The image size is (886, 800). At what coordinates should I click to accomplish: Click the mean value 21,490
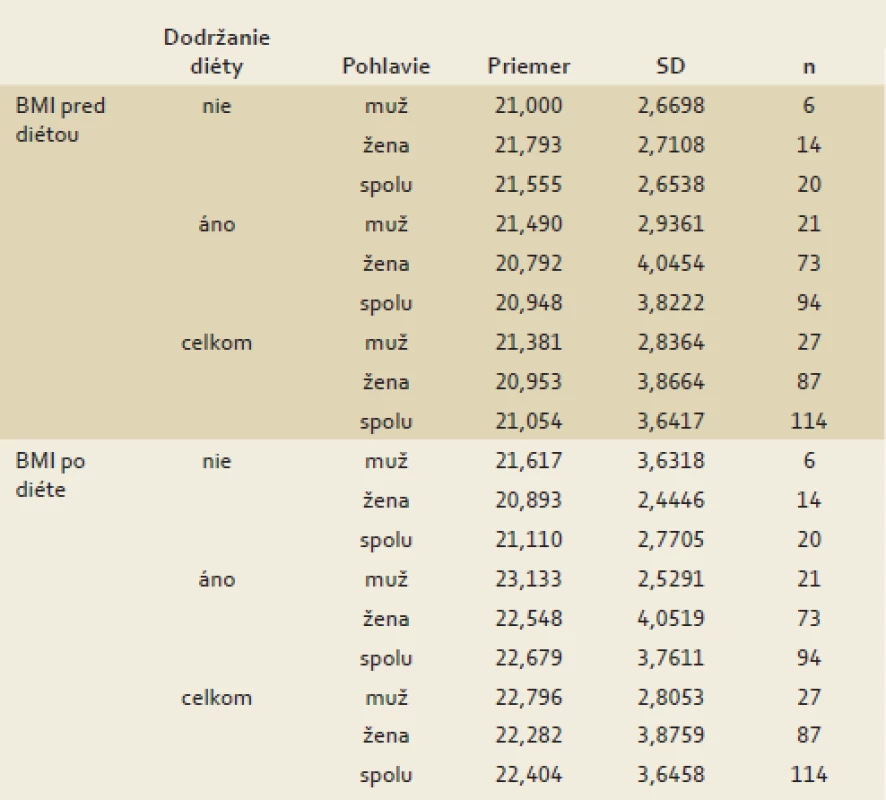click(528, 224)
